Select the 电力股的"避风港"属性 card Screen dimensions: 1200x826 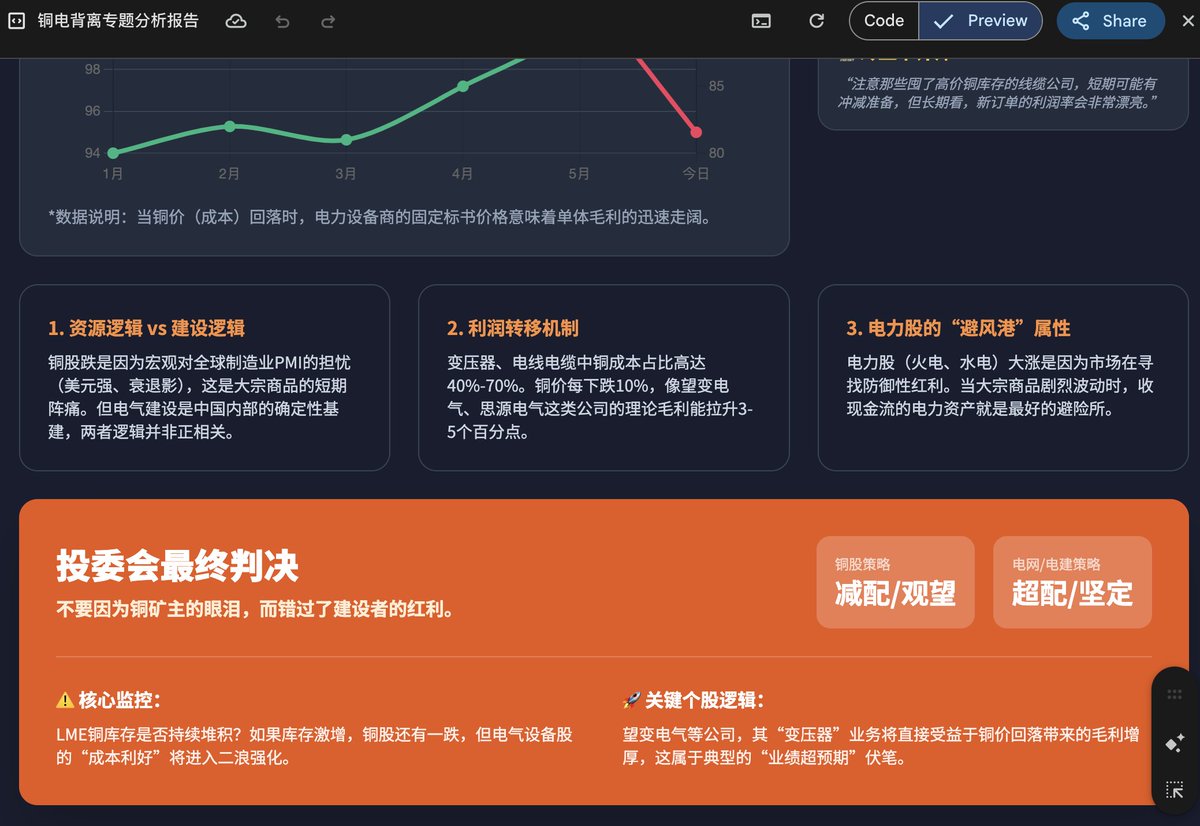pyautogui.click(x=1003, y=377)
